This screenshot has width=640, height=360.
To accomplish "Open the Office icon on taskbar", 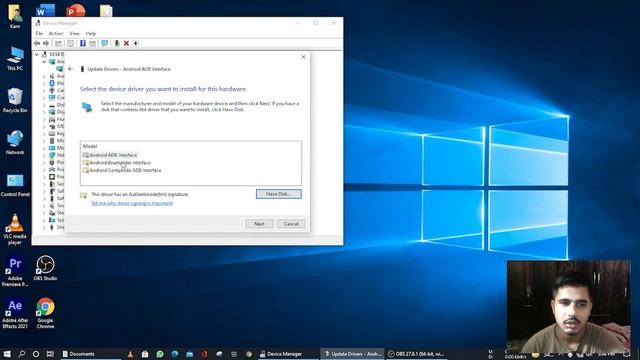I will (x=204, y=354).
